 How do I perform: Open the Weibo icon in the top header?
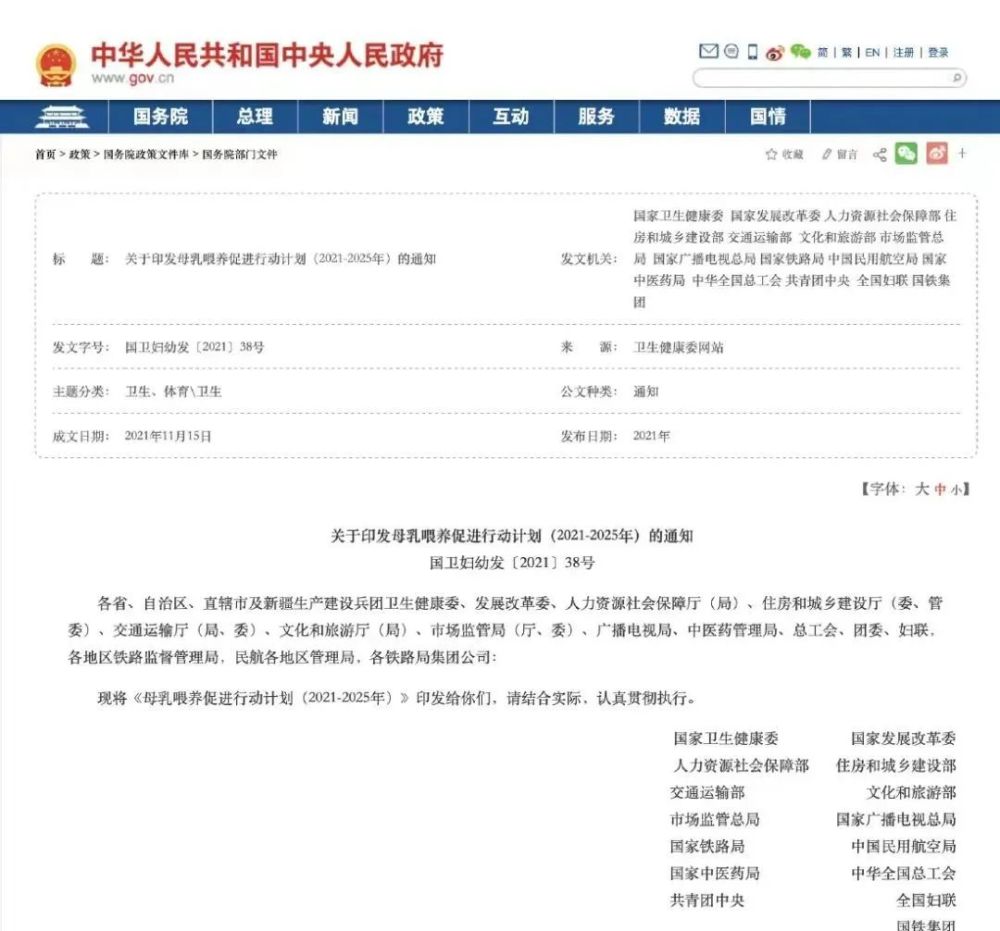click(775, 52)
